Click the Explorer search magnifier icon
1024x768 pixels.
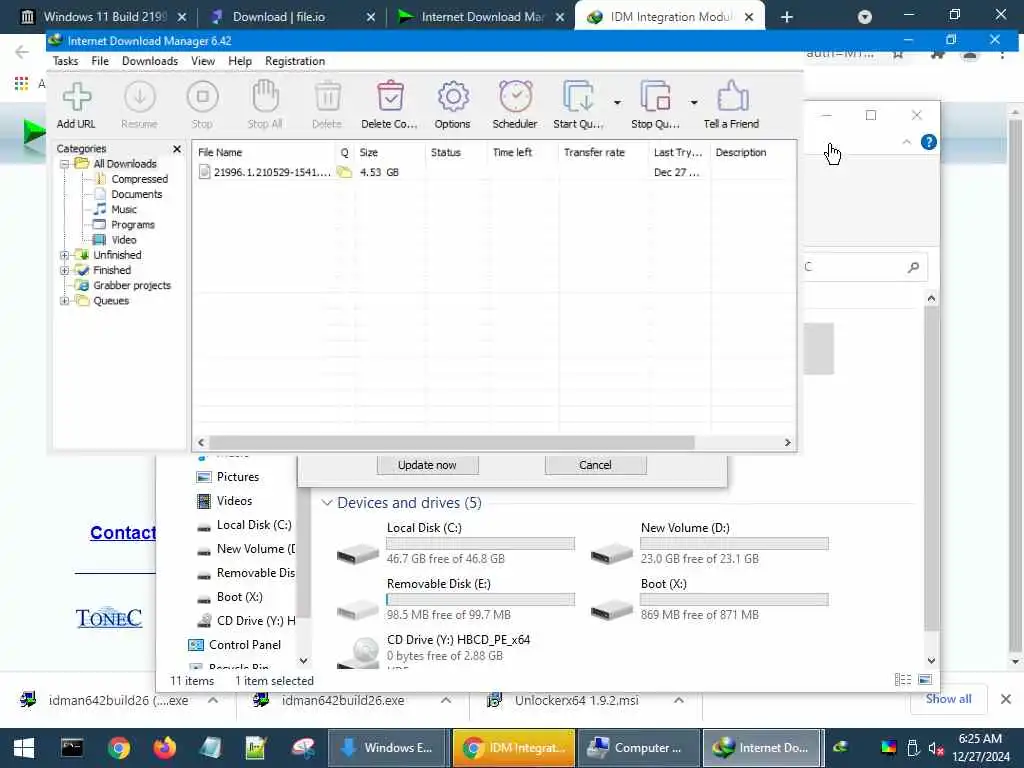click(x=914, y=267)
